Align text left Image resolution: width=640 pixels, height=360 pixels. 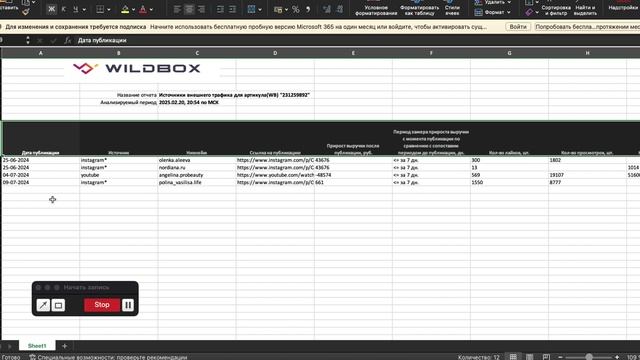pyautogui.click(x=177, y=9)
